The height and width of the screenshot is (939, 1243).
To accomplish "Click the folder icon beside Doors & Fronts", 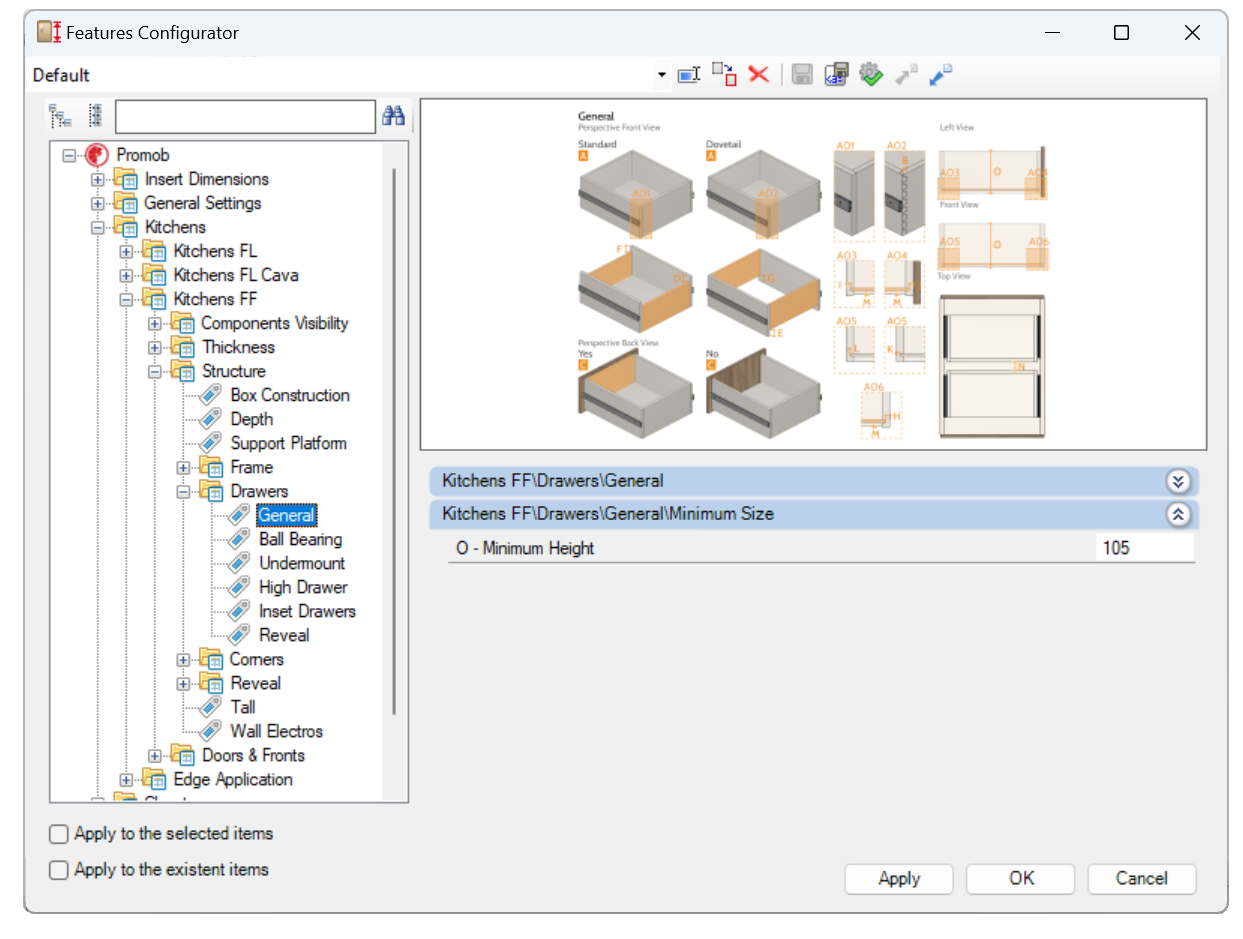I will click(182, 755).
